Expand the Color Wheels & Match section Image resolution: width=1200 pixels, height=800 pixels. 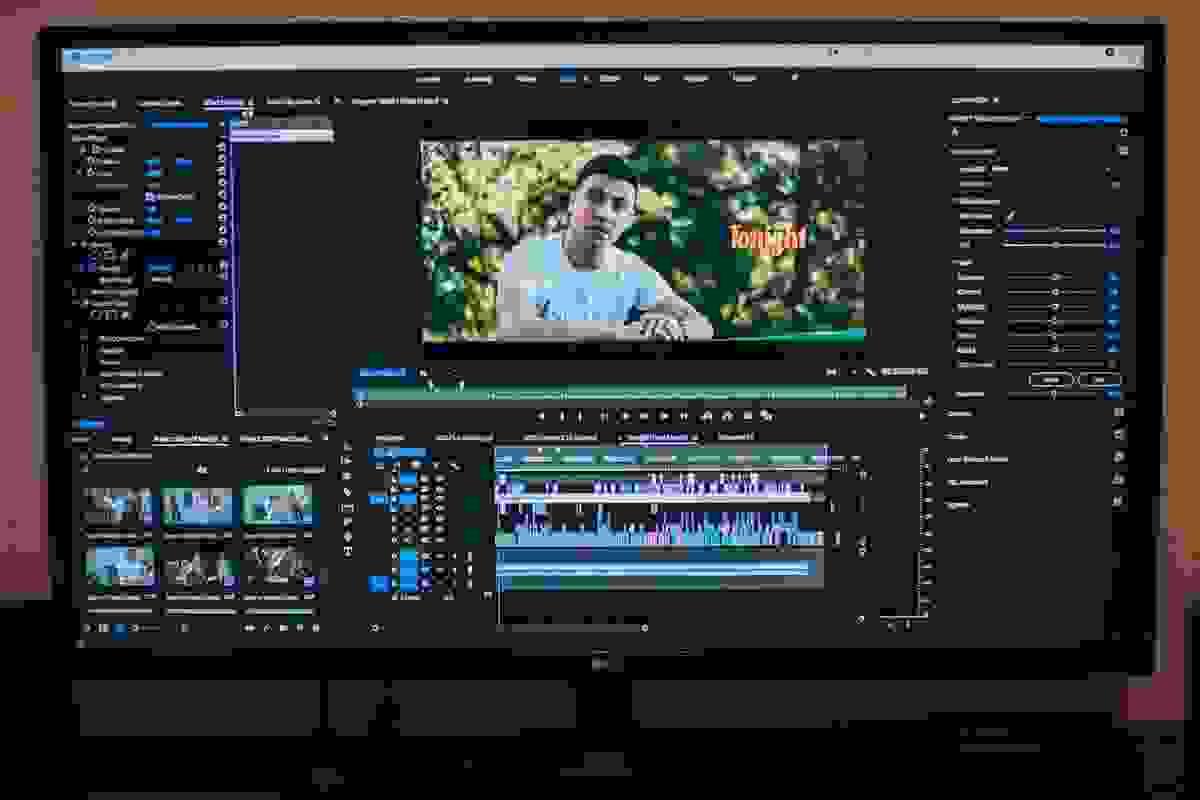978,459
